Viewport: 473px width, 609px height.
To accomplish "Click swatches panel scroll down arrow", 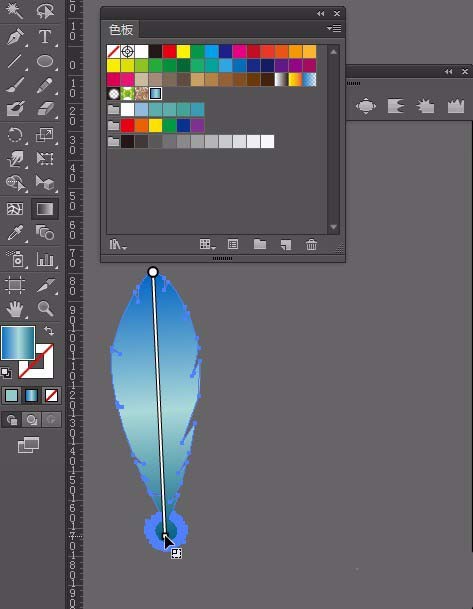I will coord(334,227).
